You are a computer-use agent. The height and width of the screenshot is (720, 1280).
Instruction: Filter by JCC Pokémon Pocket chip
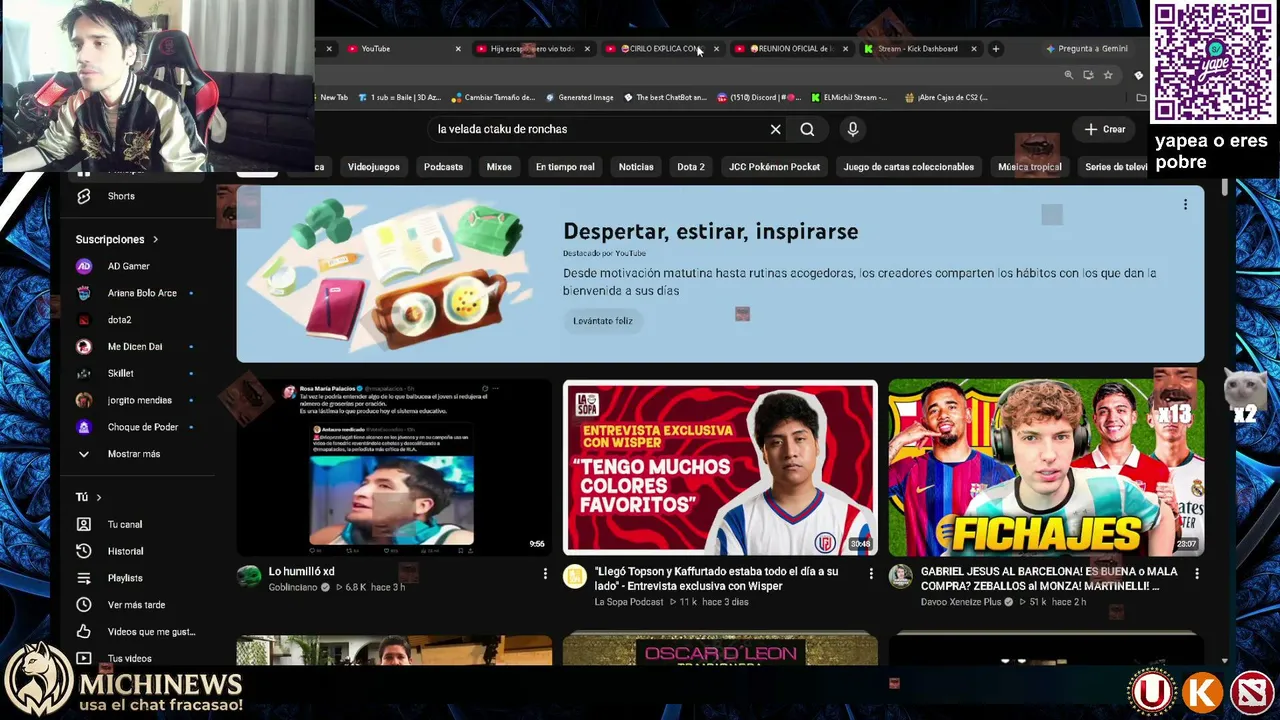click(774, 167)
